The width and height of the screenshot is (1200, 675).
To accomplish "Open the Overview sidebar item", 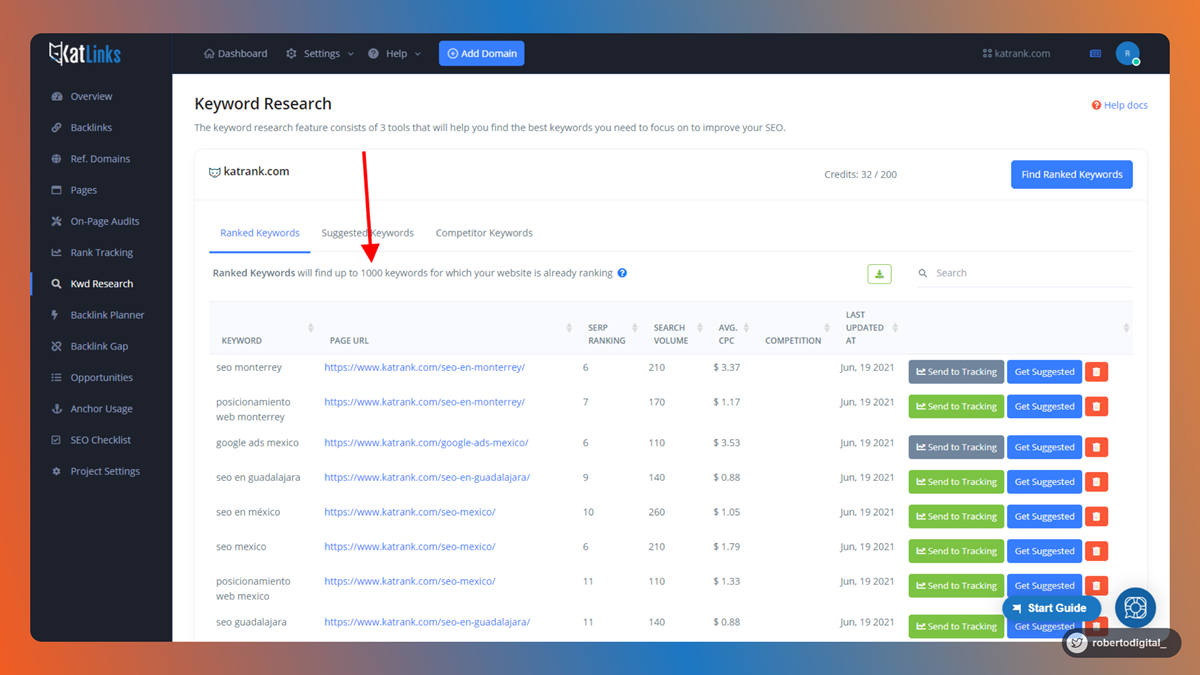I will point(91,96).
